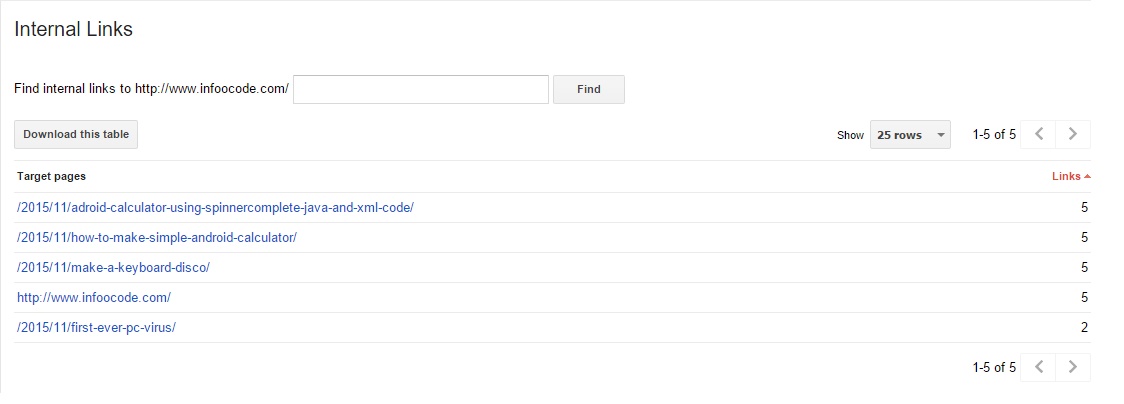Open the adroid-calculator-using-spinner link
Image resolution: width=1124 pixels, height=404 pixels.
tap(215, 208)
